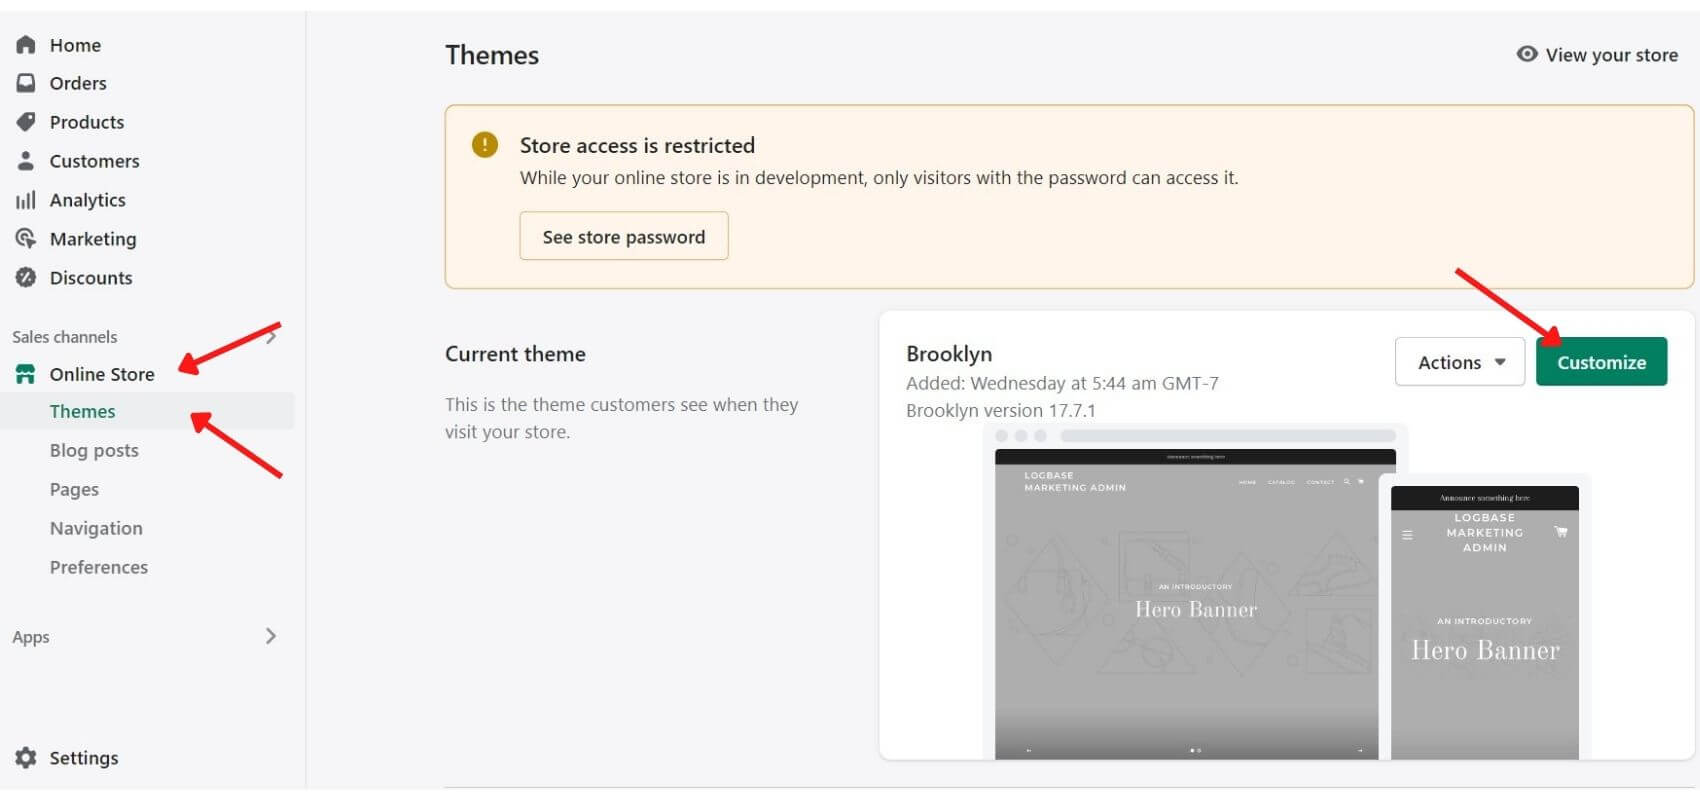Click the Marketing target icon
Image resolution: width=1700 pixels, height=800 pixels.
[x=26, y=239]
